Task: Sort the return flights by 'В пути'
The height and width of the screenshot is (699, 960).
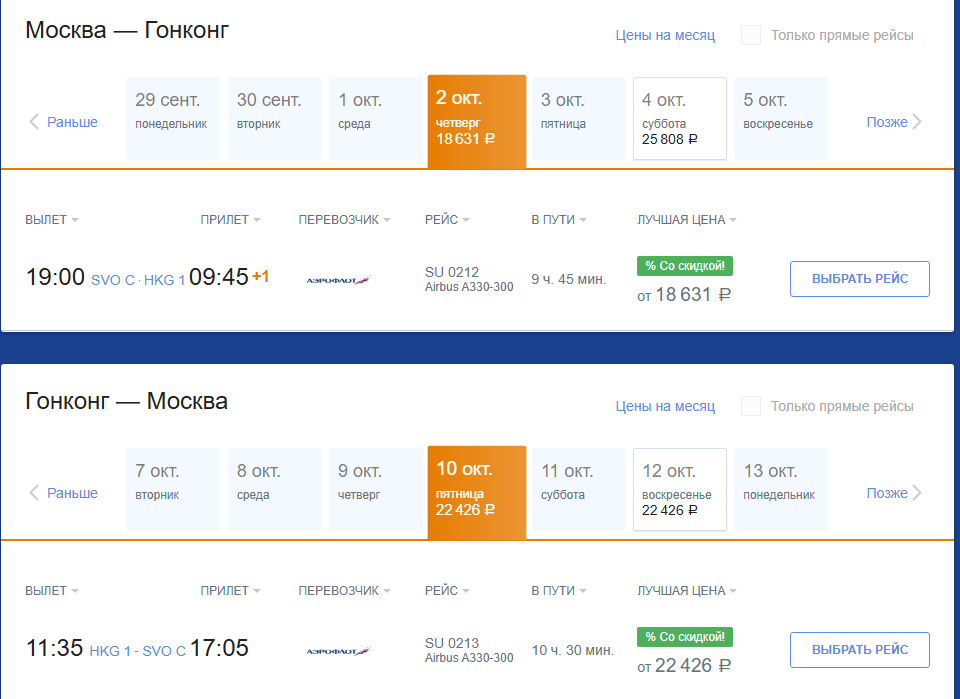Action: click(558, 591)
